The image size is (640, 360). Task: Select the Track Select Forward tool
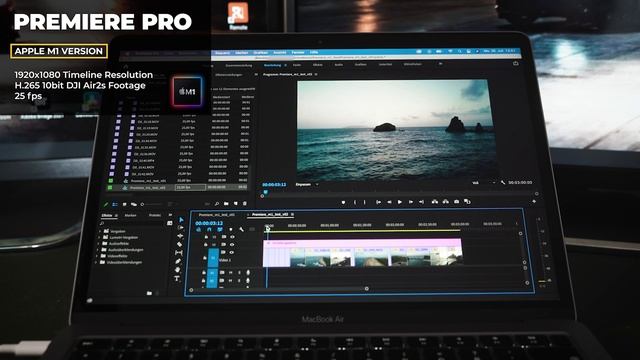(180, 228)
